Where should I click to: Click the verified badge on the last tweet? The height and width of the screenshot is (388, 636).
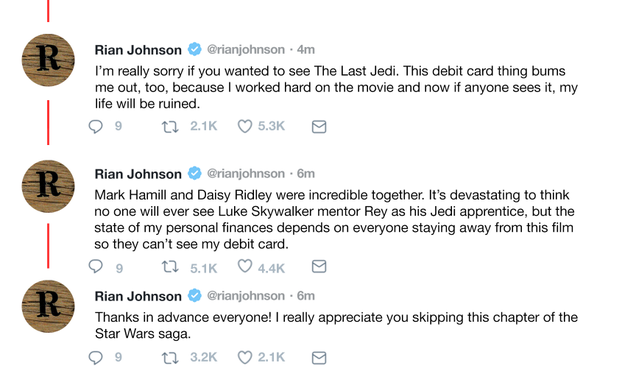coord(194,296)
